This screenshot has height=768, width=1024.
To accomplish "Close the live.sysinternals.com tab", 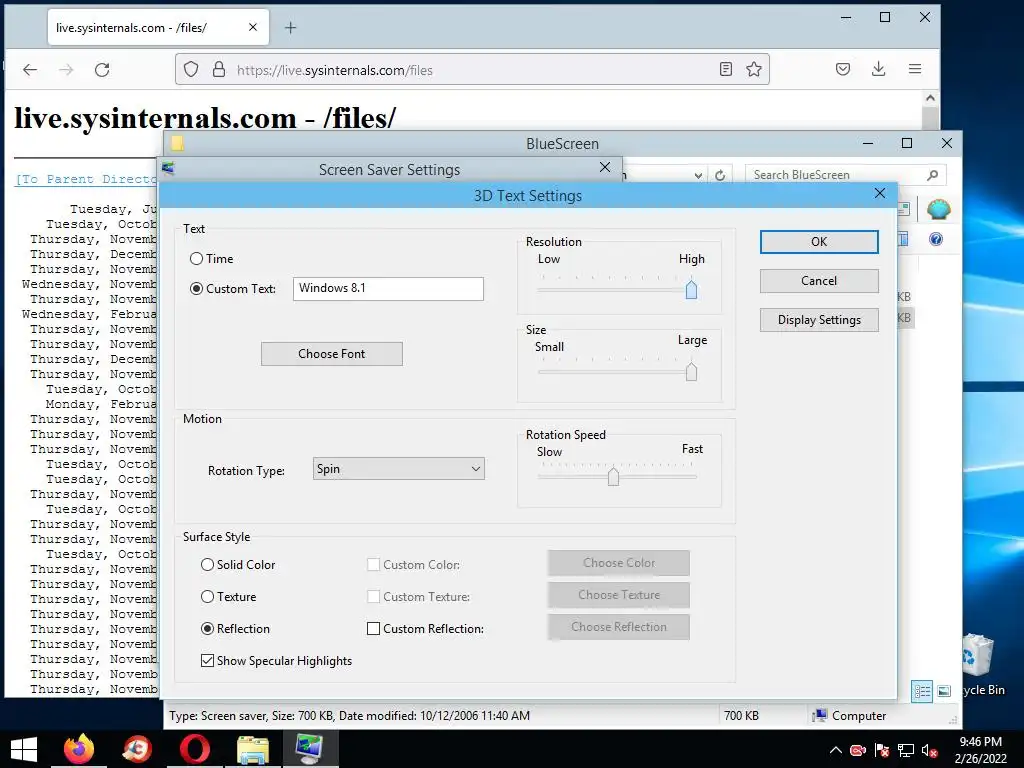I will click(253, 27).
